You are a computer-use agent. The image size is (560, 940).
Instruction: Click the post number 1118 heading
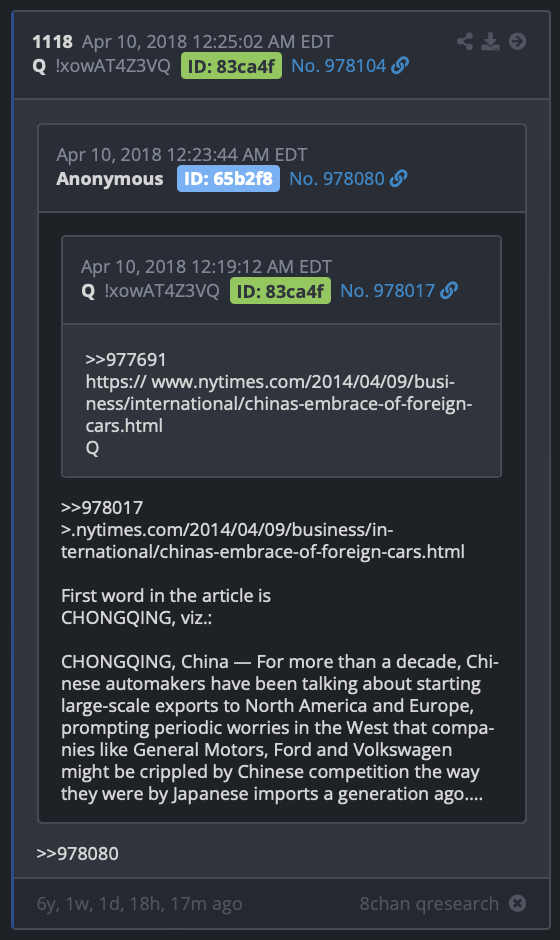(x=53, y=42)
